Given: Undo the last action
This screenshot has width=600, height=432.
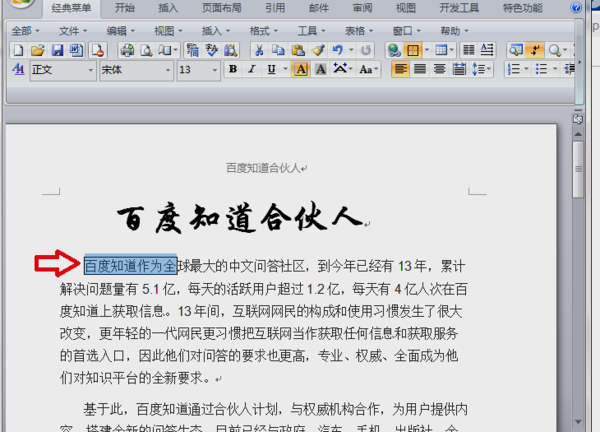Looking at the screenshot, I should pyautogui.click(x=338, y=50).
